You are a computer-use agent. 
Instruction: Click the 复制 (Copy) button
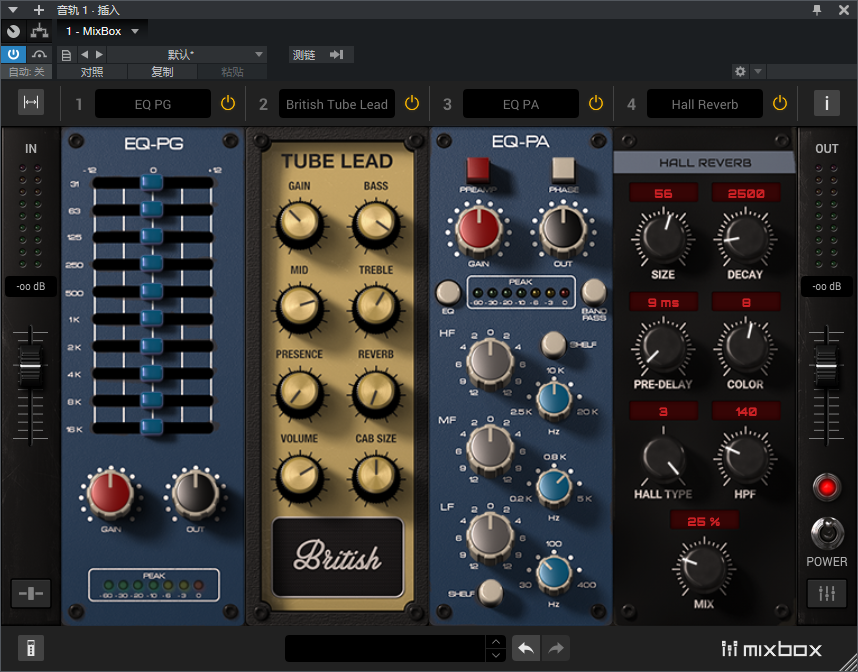[x=162, y=72]
